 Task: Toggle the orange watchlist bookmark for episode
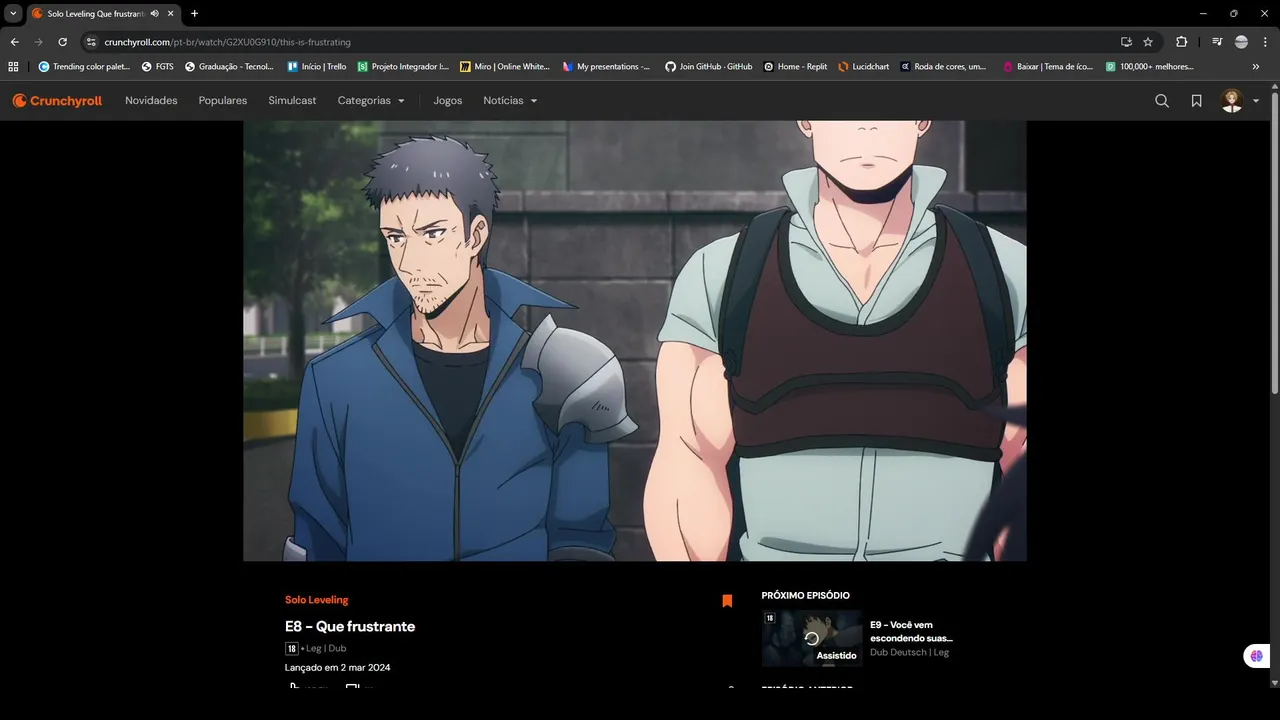727,601
